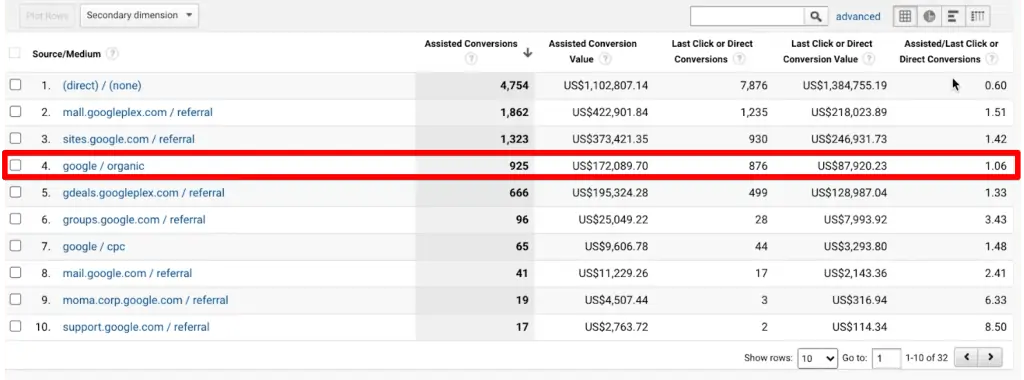
Task: Open help for Last Click or Direct Conversions
Action: click(x=739, y=59)
